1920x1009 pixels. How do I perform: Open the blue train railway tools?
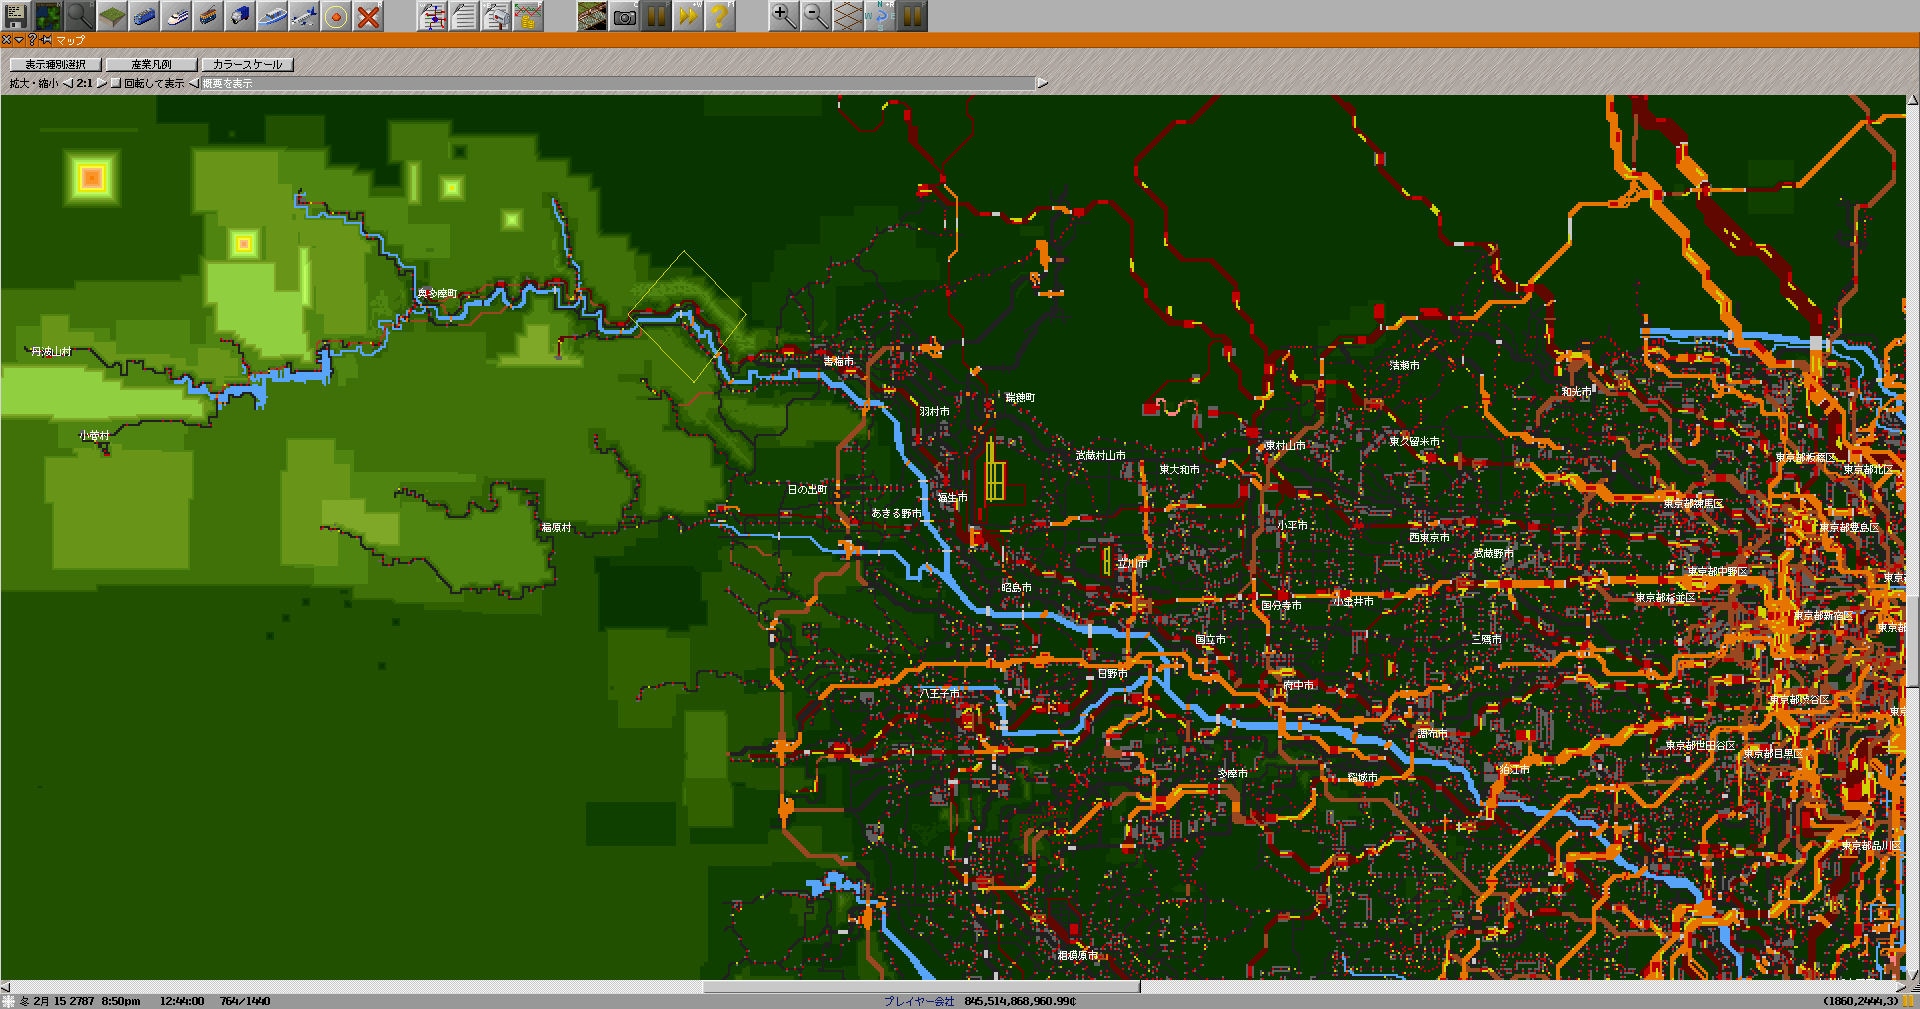click(144, 16)
